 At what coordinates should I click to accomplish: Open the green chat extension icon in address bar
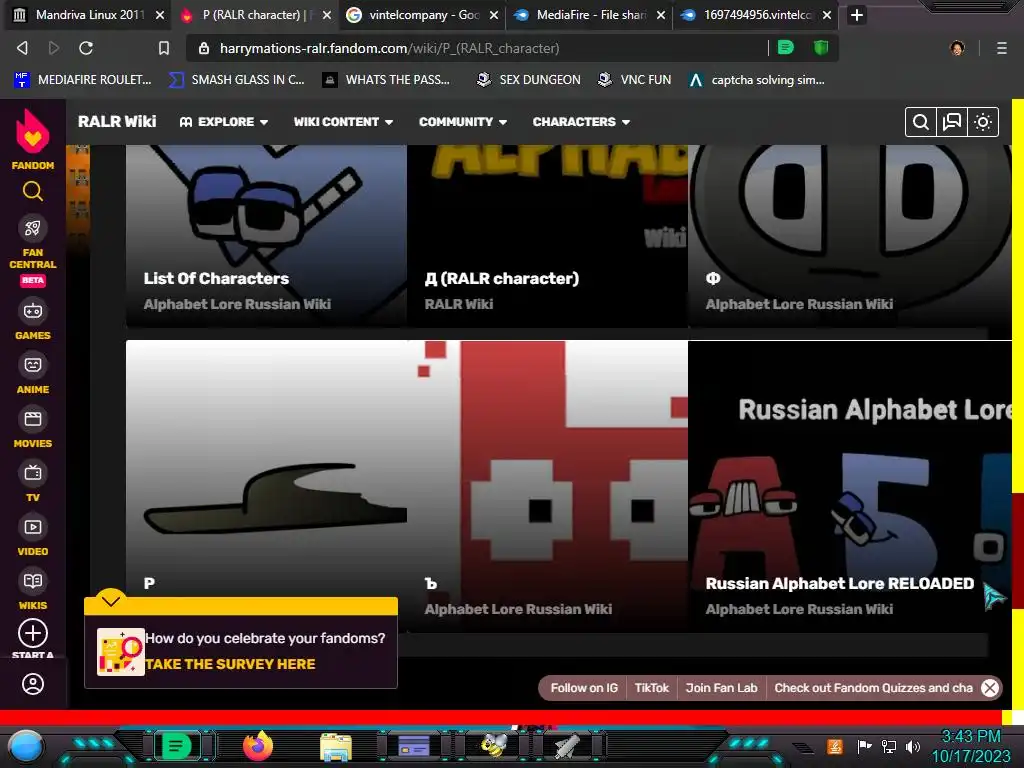(786, 48)
